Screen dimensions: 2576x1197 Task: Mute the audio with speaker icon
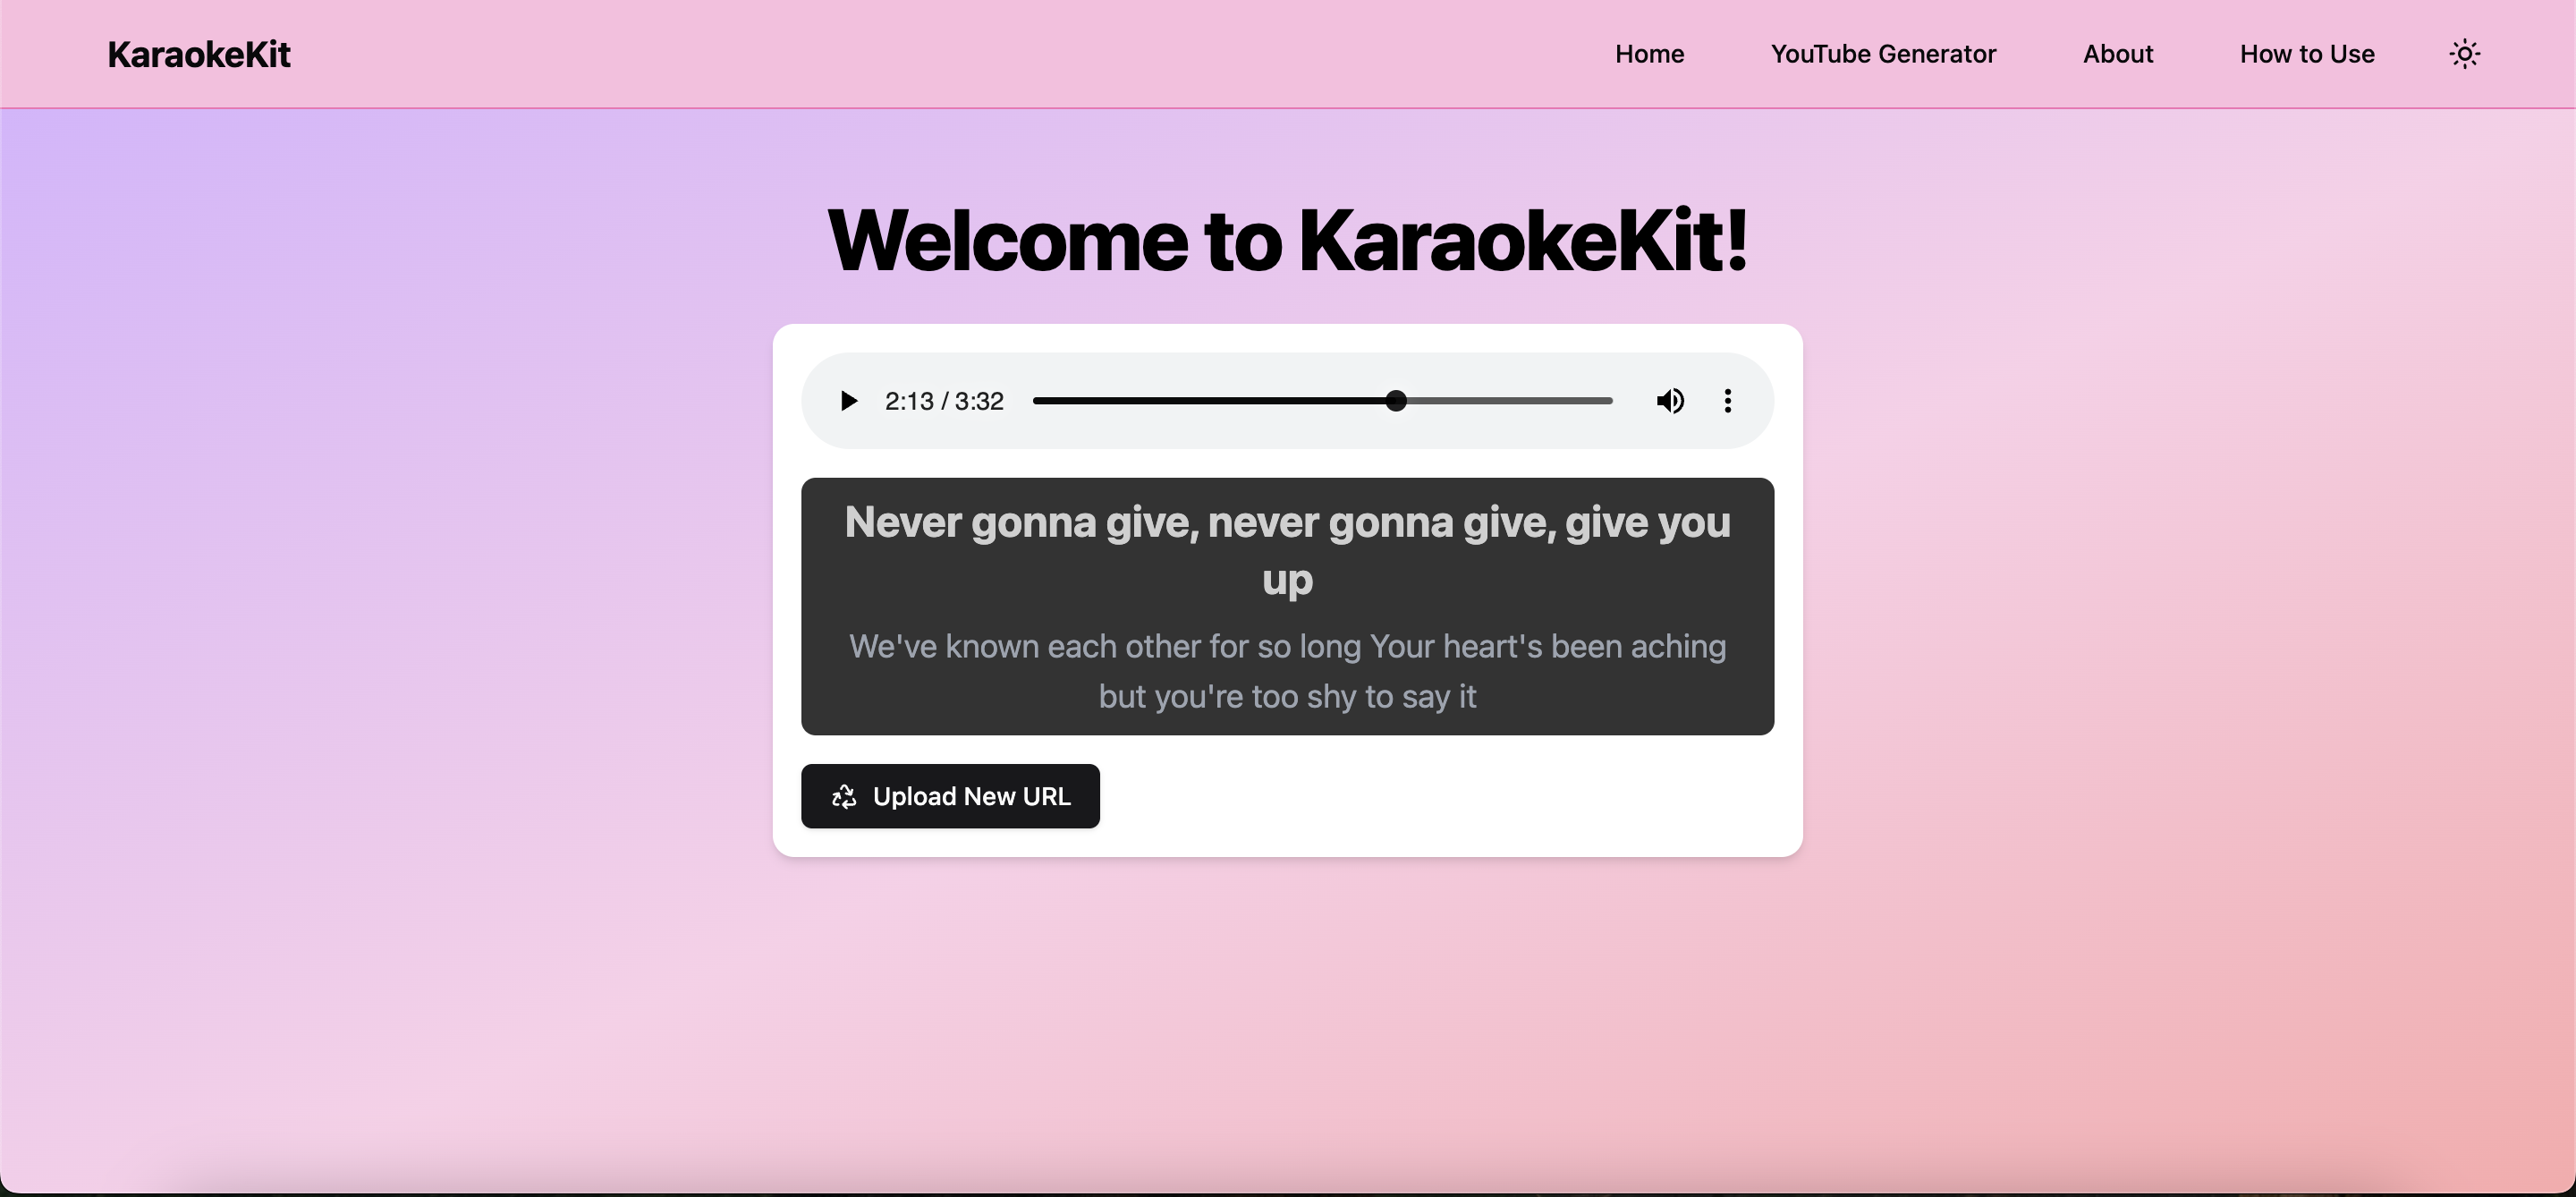[1669, 401]
